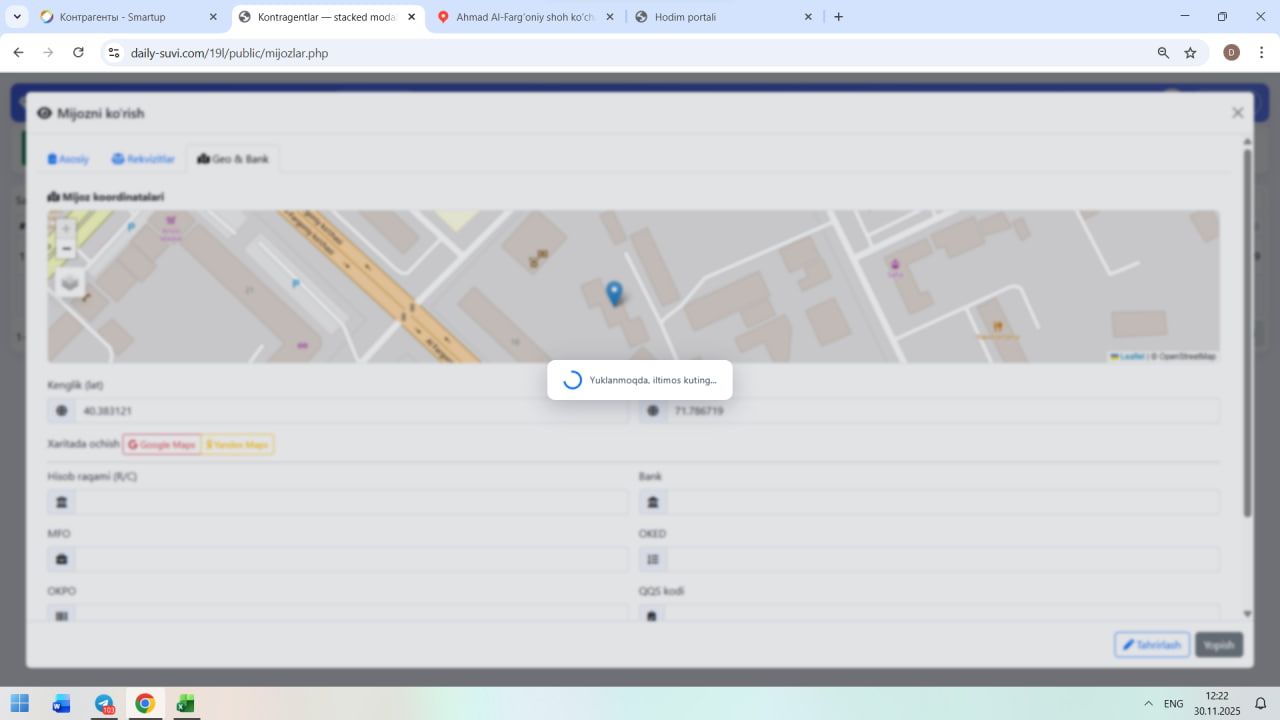The image size is (1280, 720).
Task: Click the modal scrollbar down arrow
Action: [1247, 614]
